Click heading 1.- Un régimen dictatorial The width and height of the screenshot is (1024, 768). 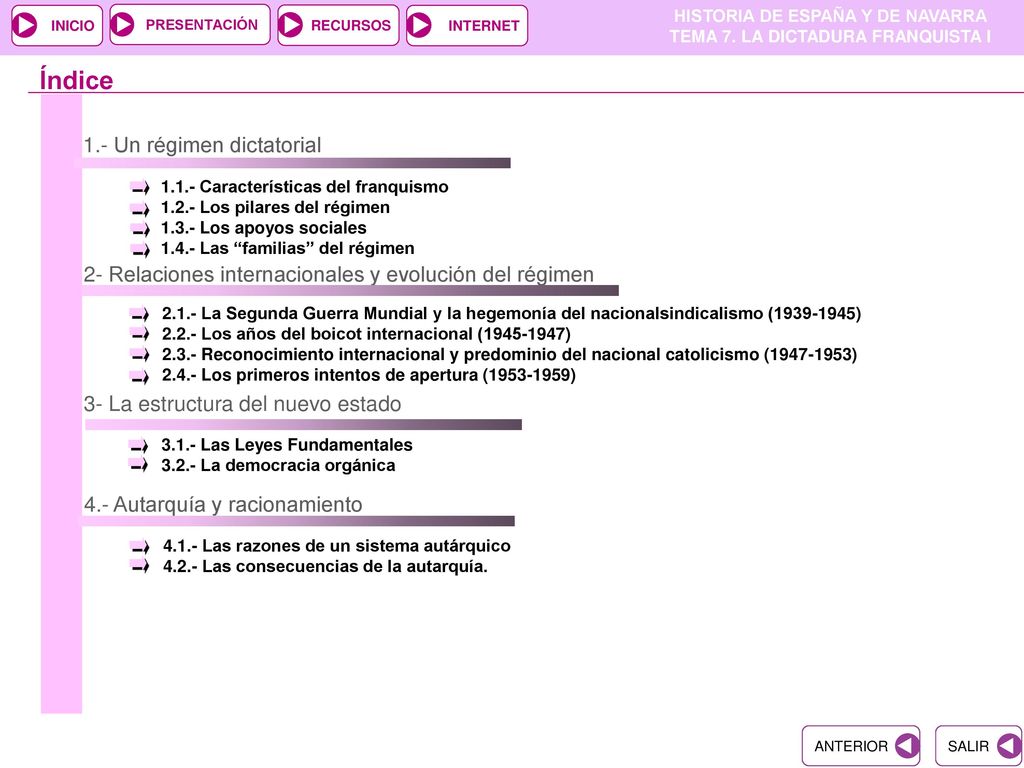(x=202, y=145)
